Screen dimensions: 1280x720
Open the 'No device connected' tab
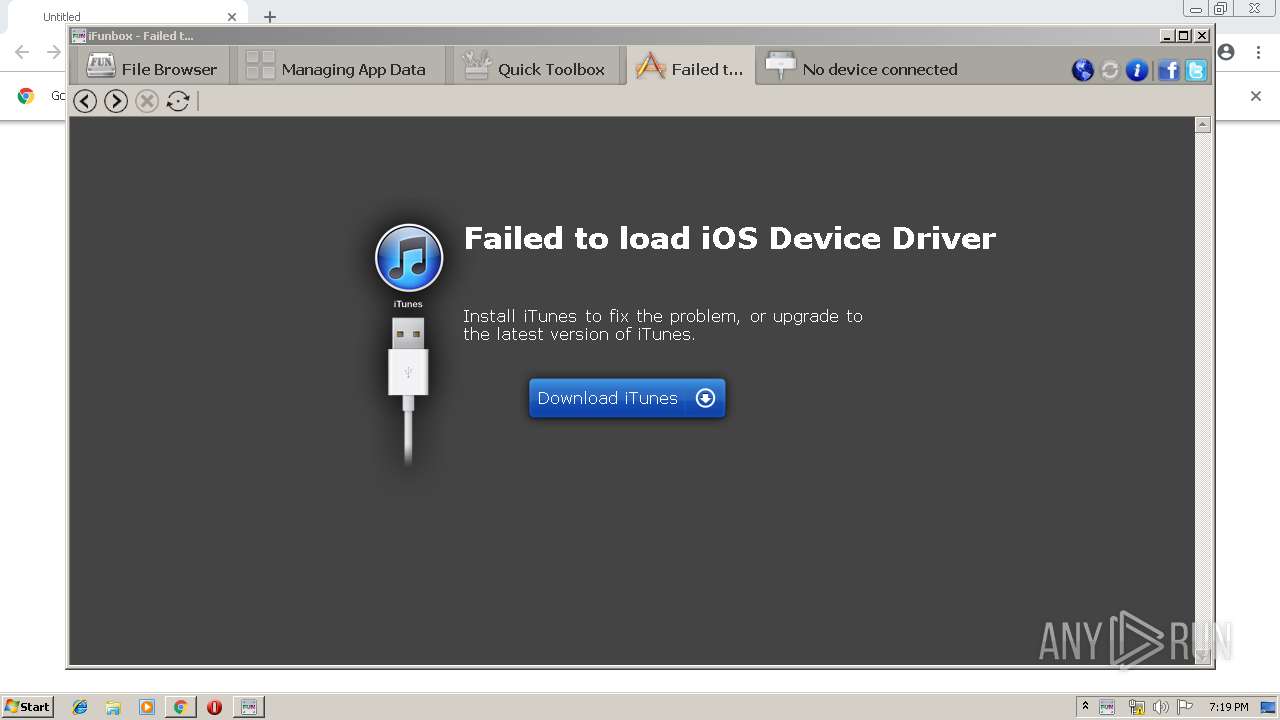[862, 68]
